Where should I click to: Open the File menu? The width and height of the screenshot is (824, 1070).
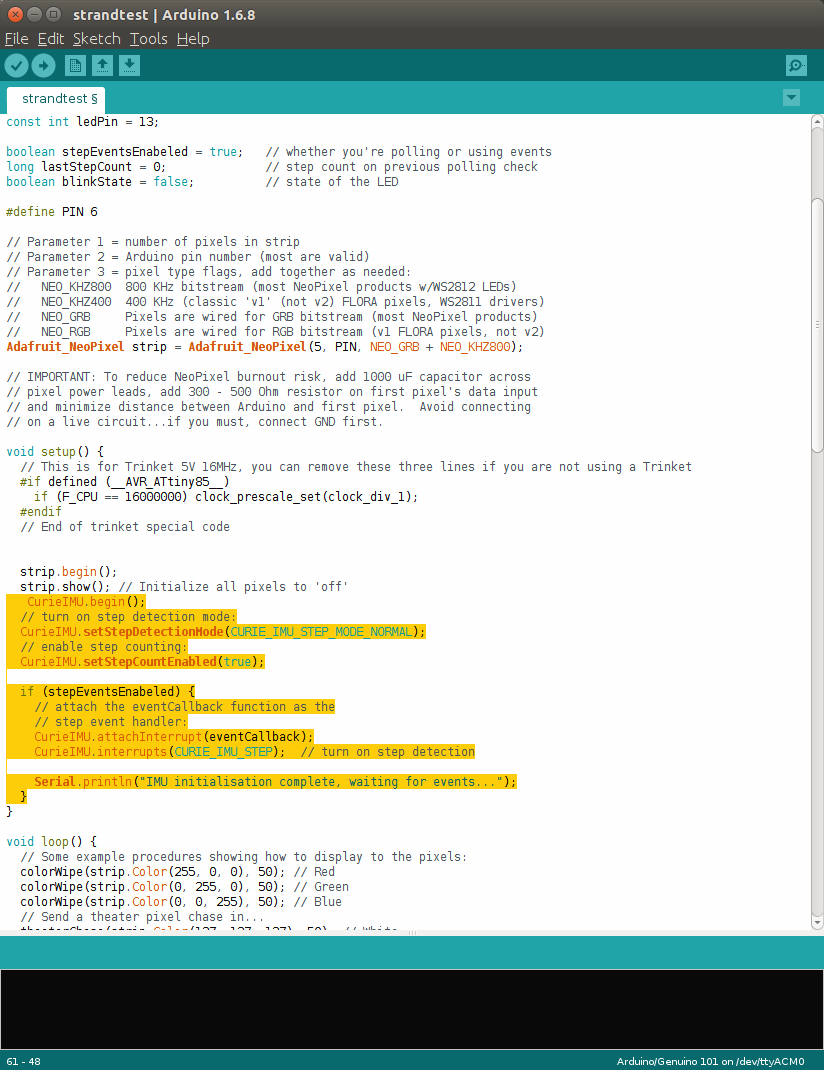(x=16, y=39)
